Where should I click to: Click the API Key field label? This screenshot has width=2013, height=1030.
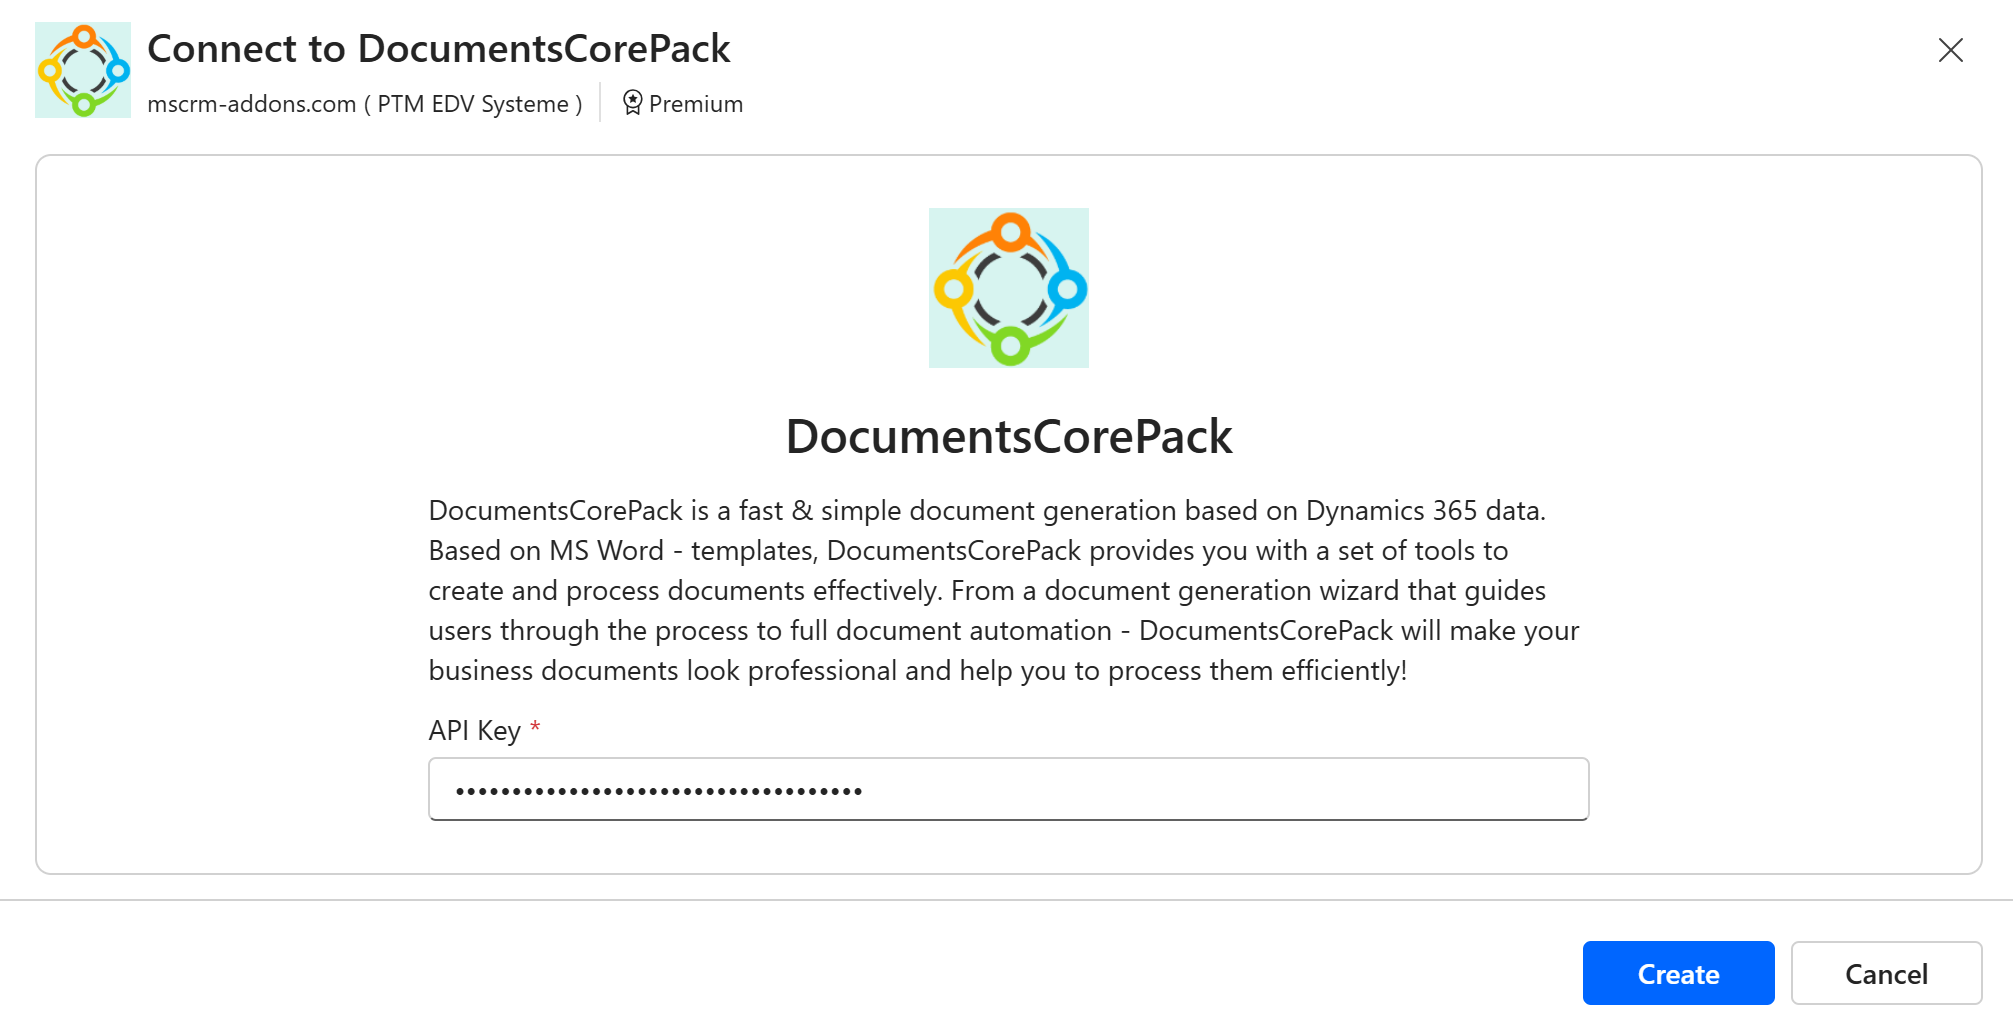point(474,731)
